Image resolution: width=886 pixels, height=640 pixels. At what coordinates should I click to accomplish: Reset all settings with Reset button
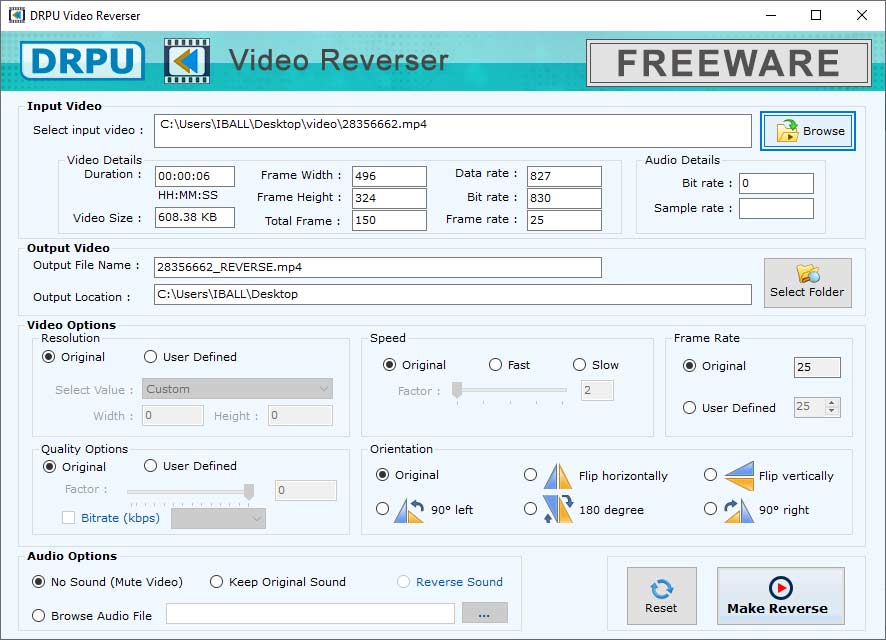[x=661, y=596]
